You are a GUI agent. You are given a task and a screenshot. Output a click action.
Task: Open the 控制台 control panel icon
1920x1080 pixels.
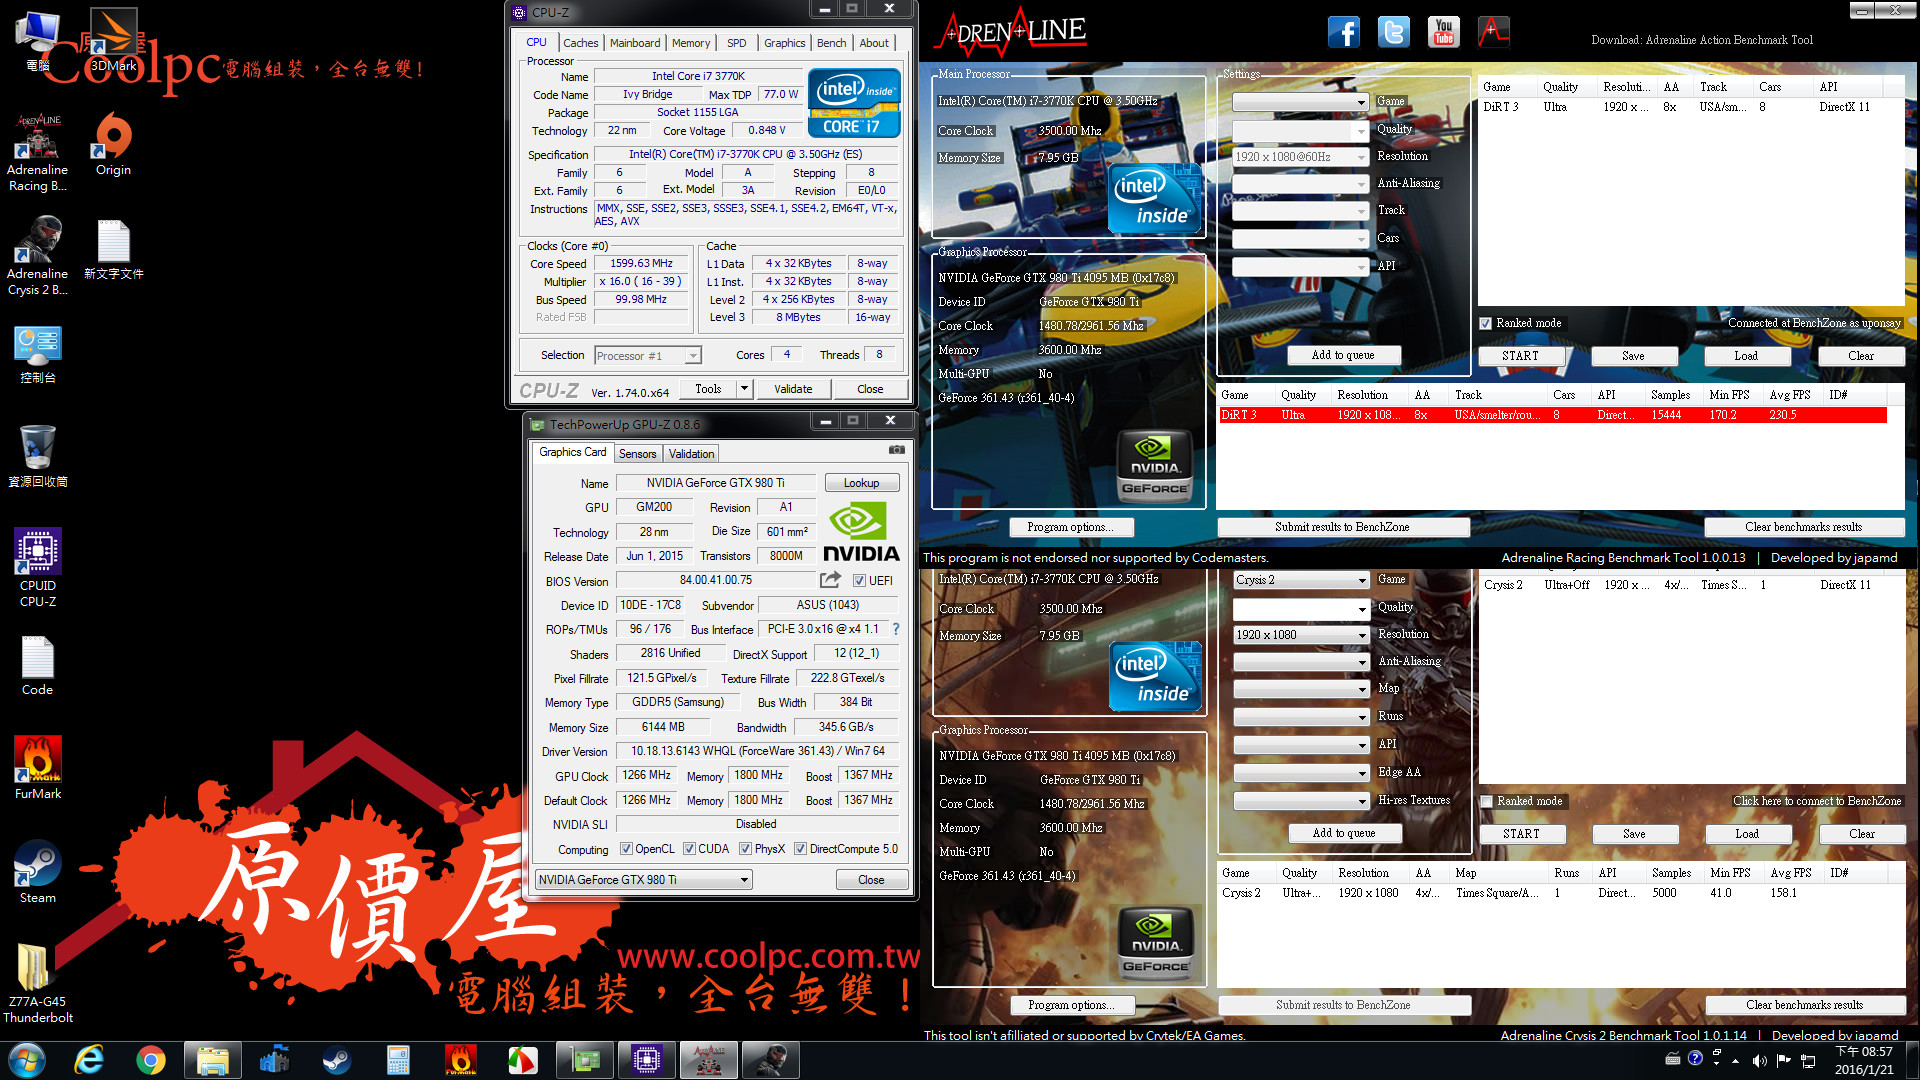tap(38, 354)
